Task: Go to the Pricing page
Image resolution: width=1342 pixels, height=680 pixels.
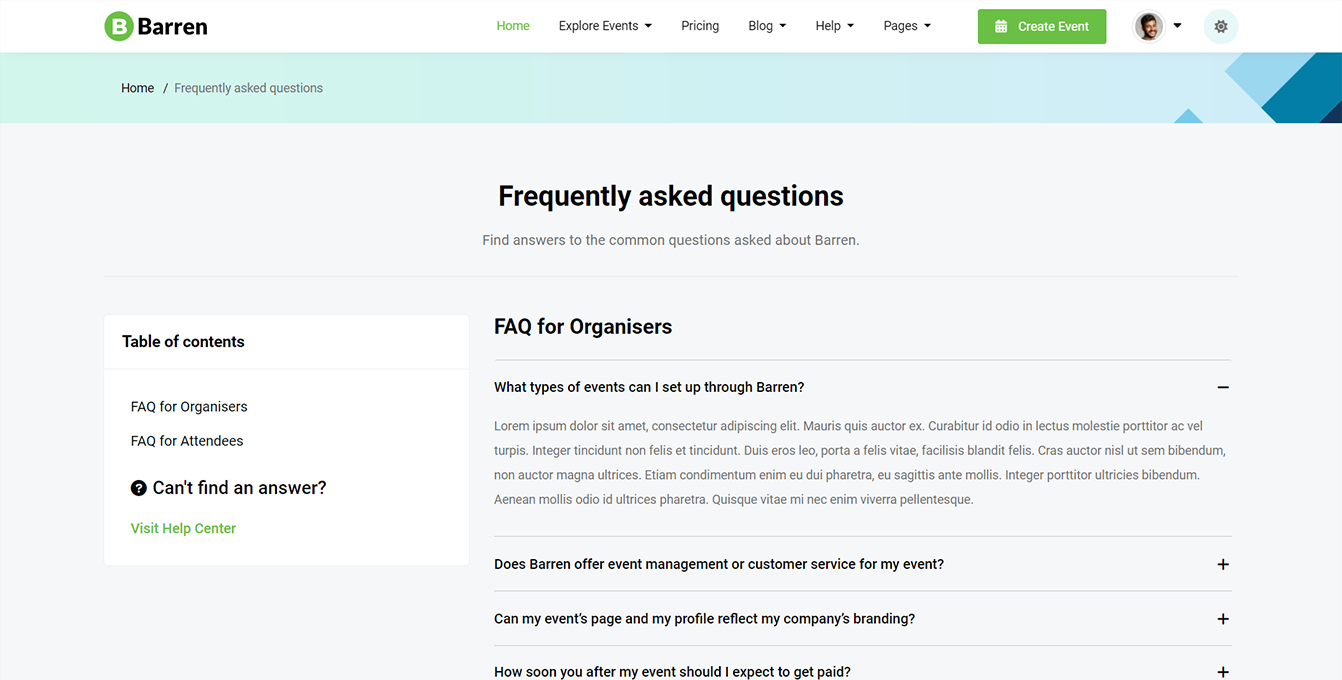Action: [x=700, y=26]
